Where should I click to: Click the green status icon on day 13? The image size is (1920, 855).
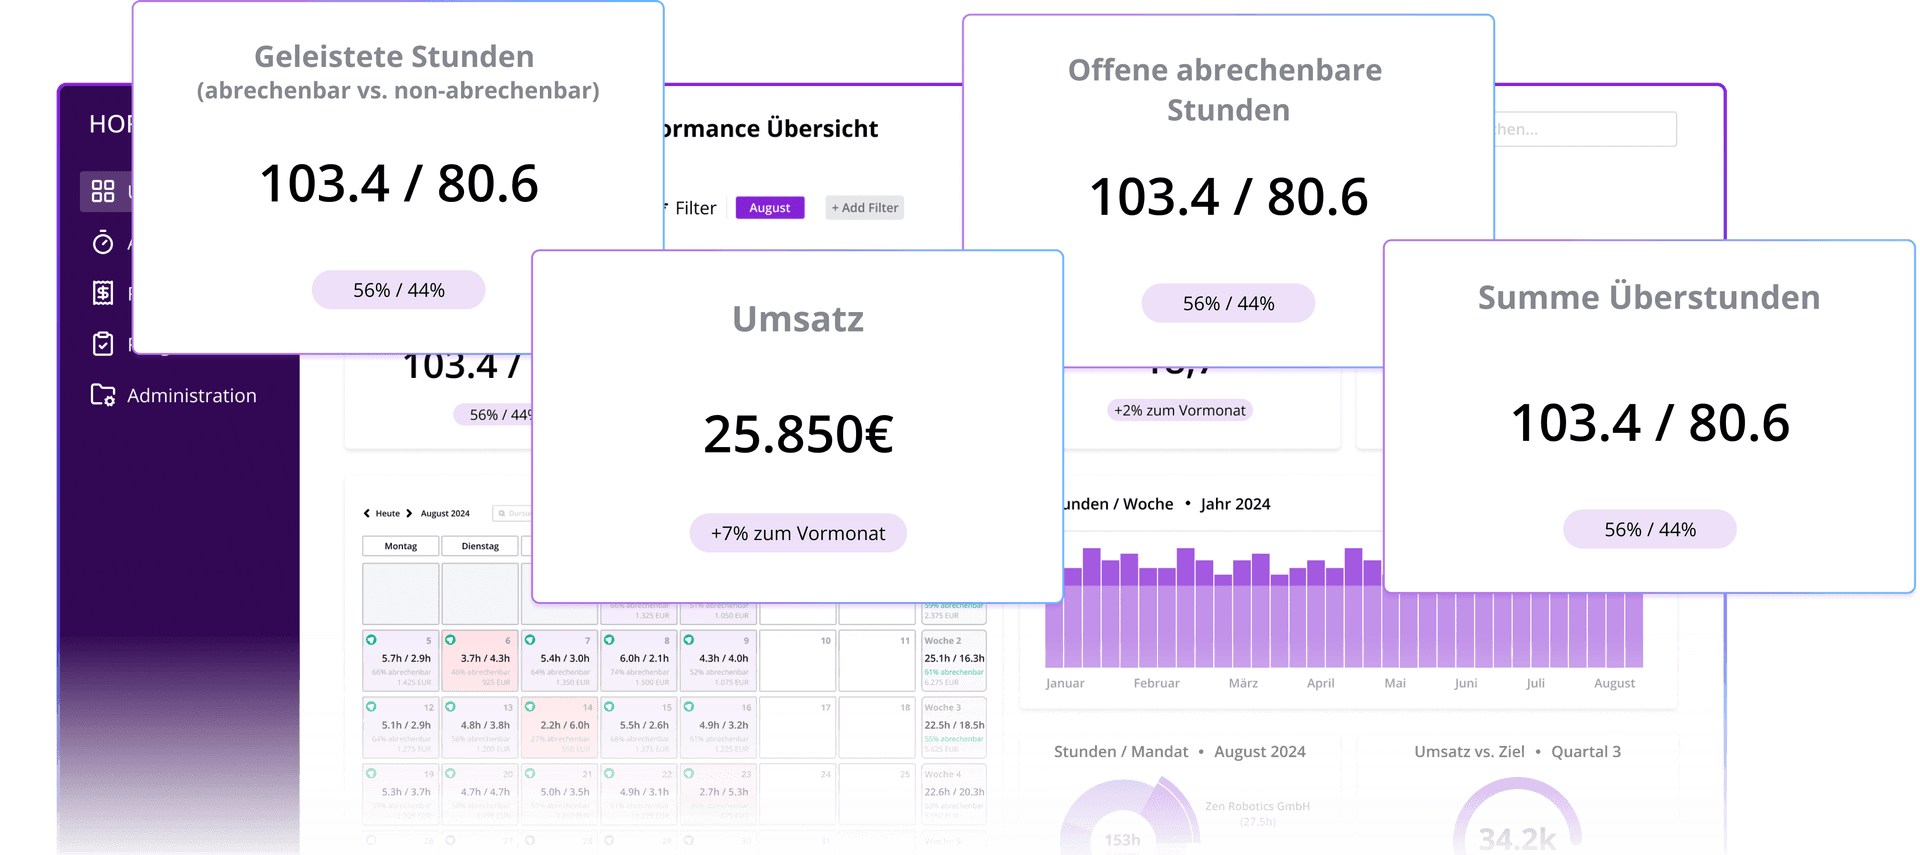[x=450, y=707]
